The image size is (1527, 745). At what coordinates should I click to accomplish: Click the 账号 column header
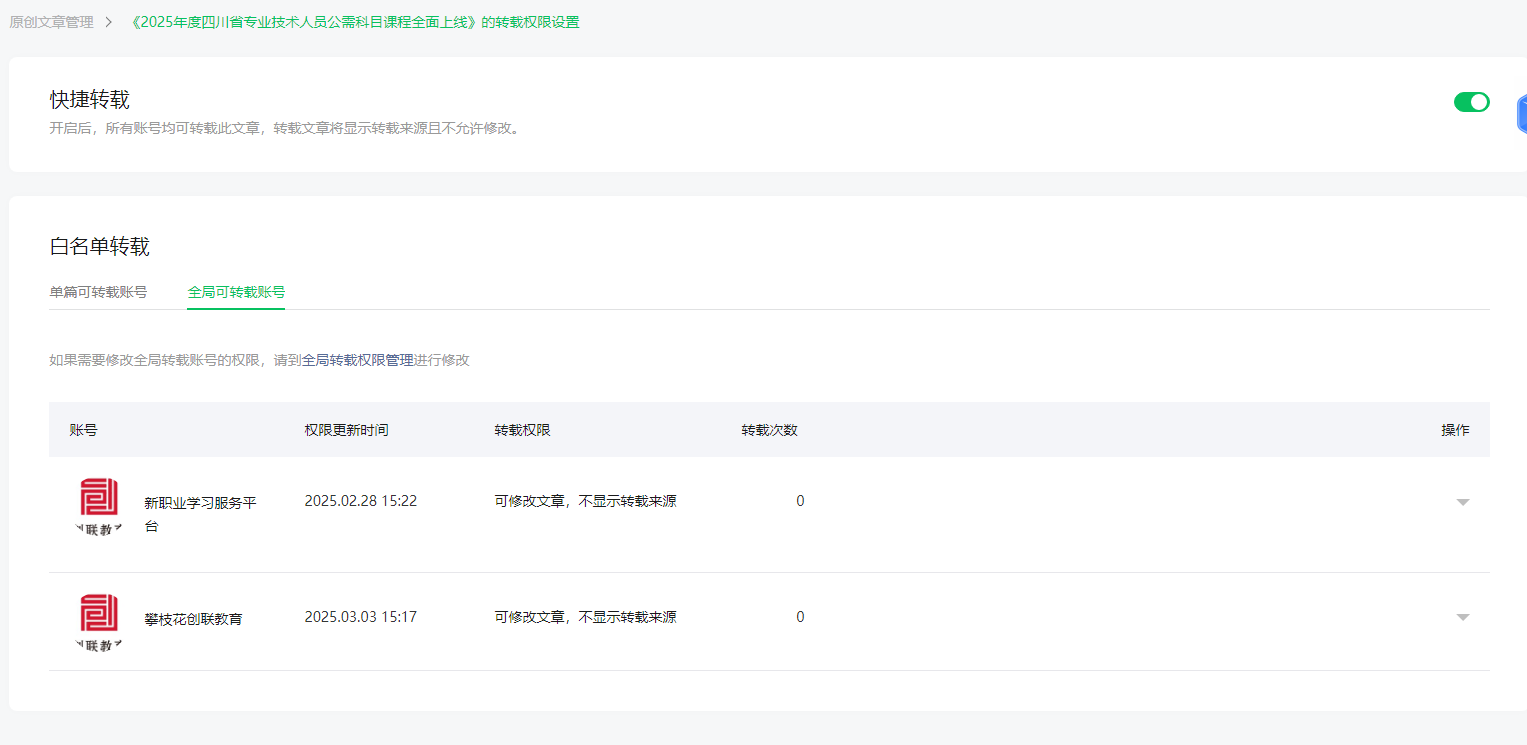click(83, 430)
